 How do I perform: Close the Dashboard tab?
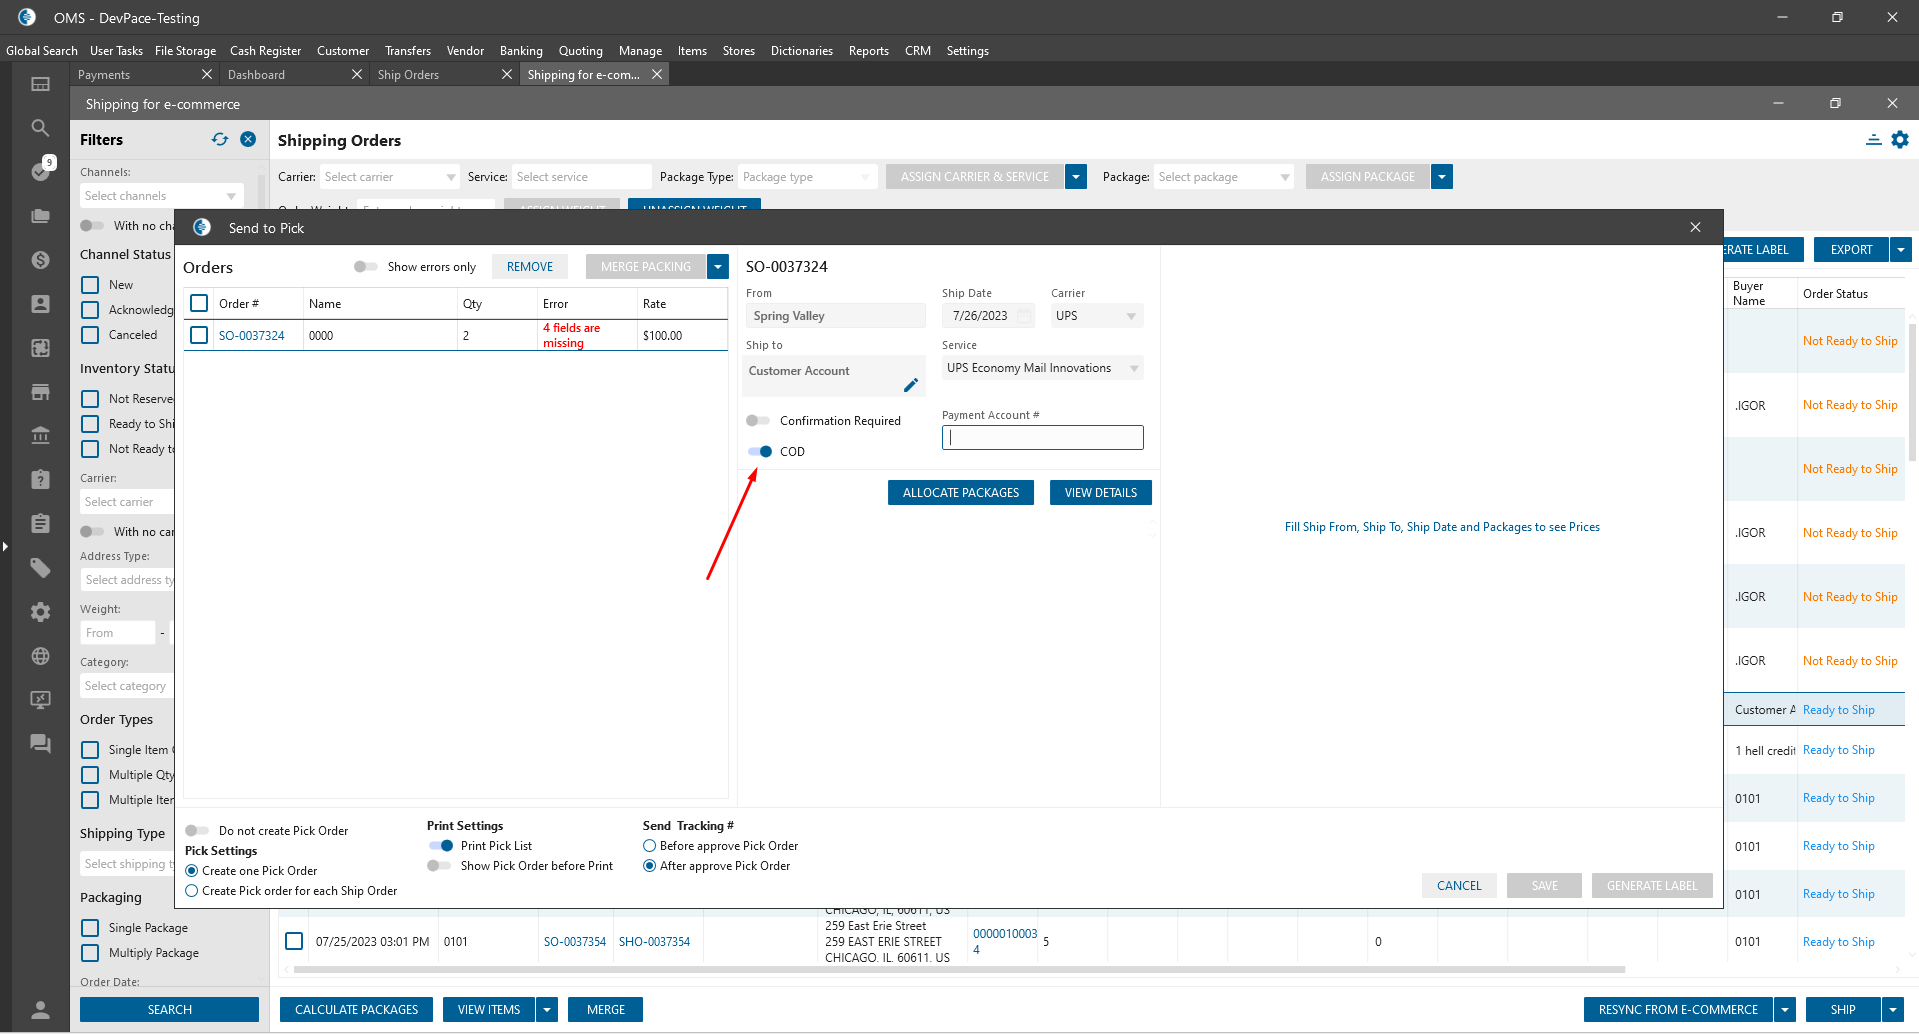[357, 74]
